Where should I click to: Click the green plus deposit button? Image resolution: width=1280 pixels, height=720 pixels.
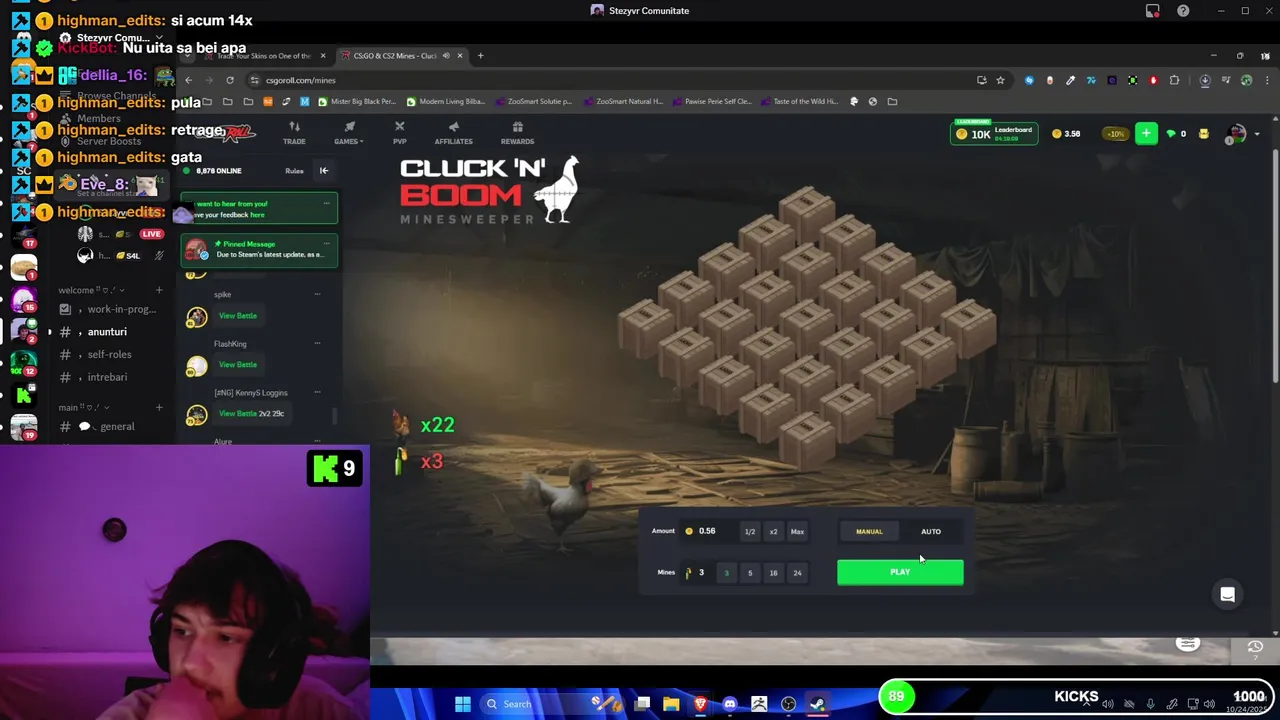(x=1146, y=133)
